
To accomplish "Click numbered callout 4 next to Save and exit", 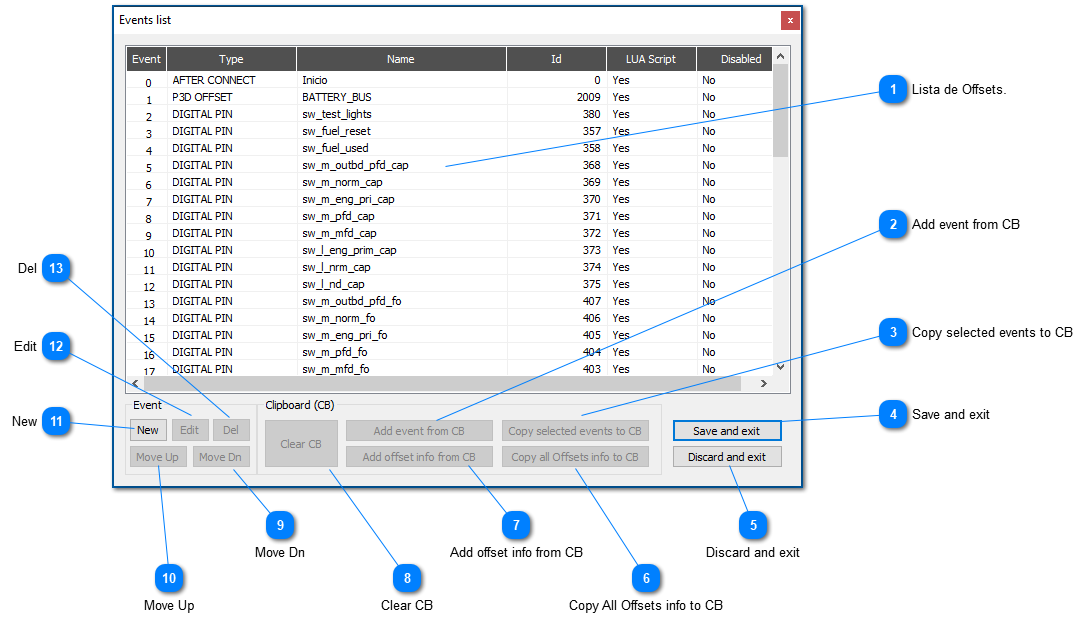I will (892, 414).
